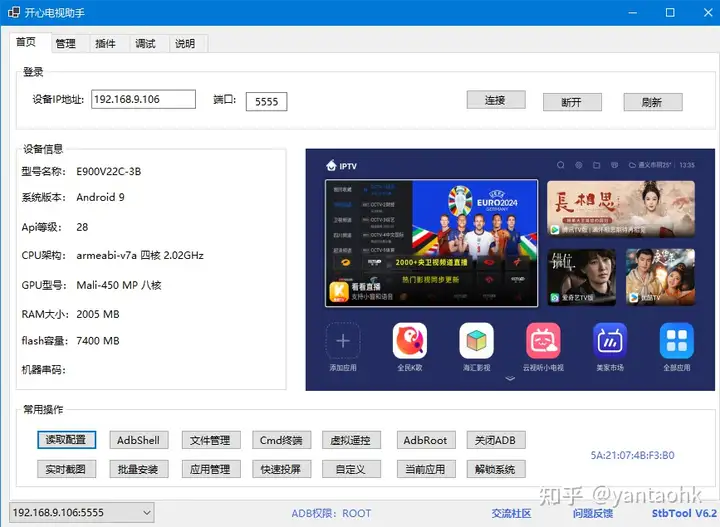
Task: Open the 海汇影视 cube icon
Action: (x=476, y=341)
